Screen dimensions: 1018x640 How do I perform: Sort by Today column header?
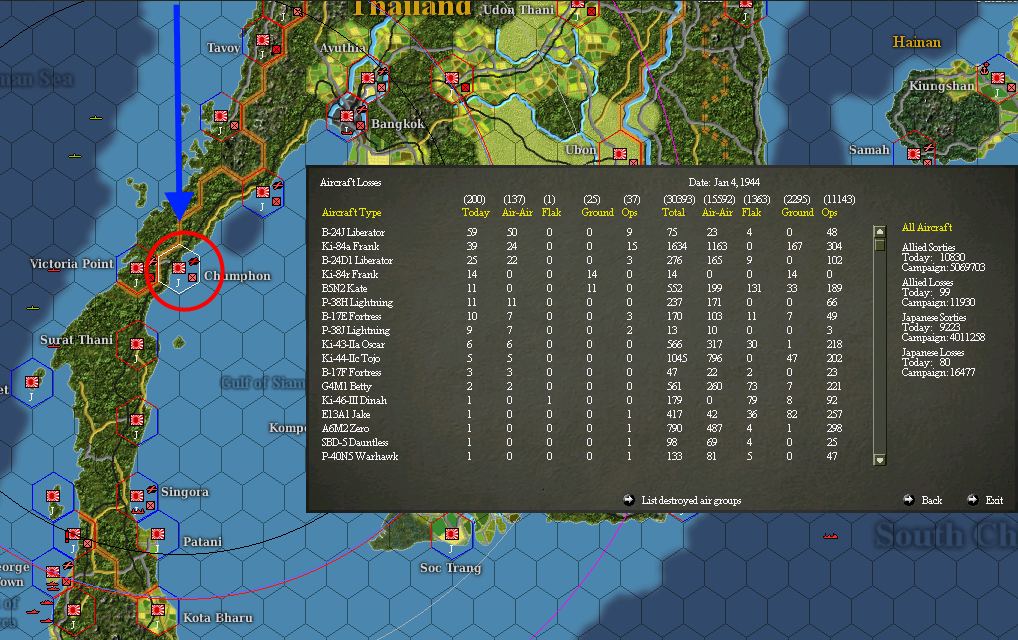pyautogui.click(x=475, y=212)
